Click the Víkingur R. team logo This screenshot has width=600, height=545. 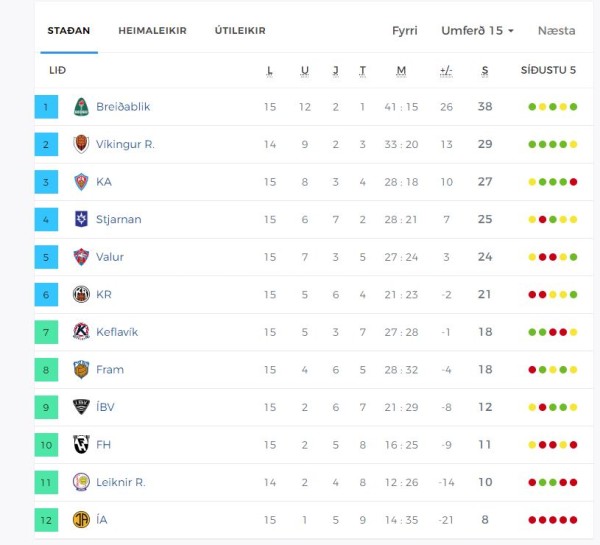click(x=81, y=144)
